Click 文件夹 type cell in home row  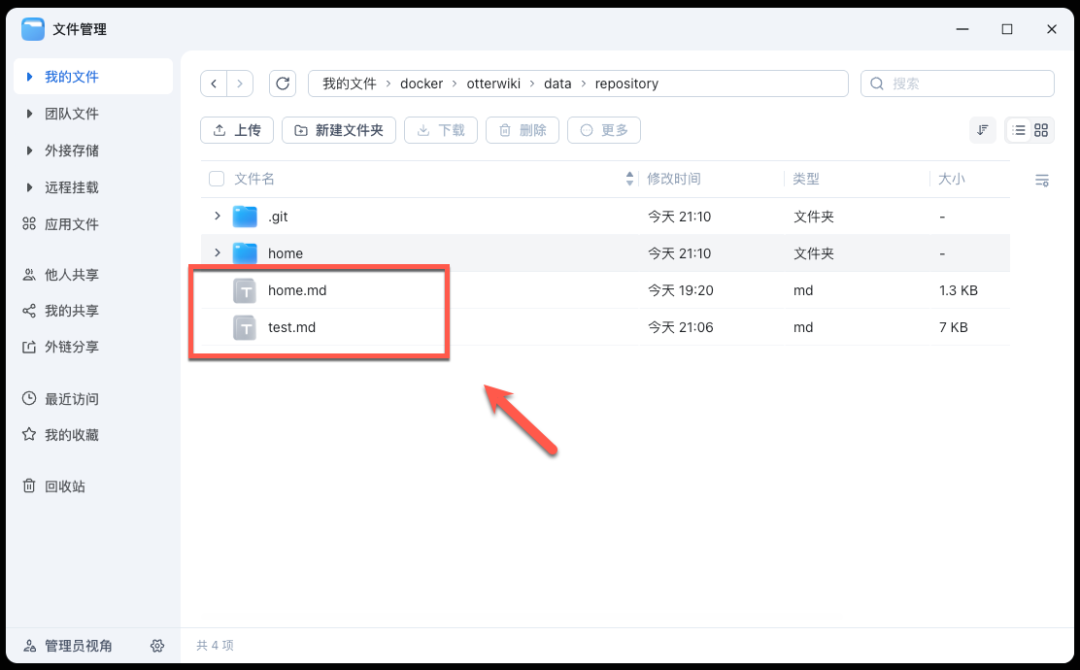click(x=813, y=253)
